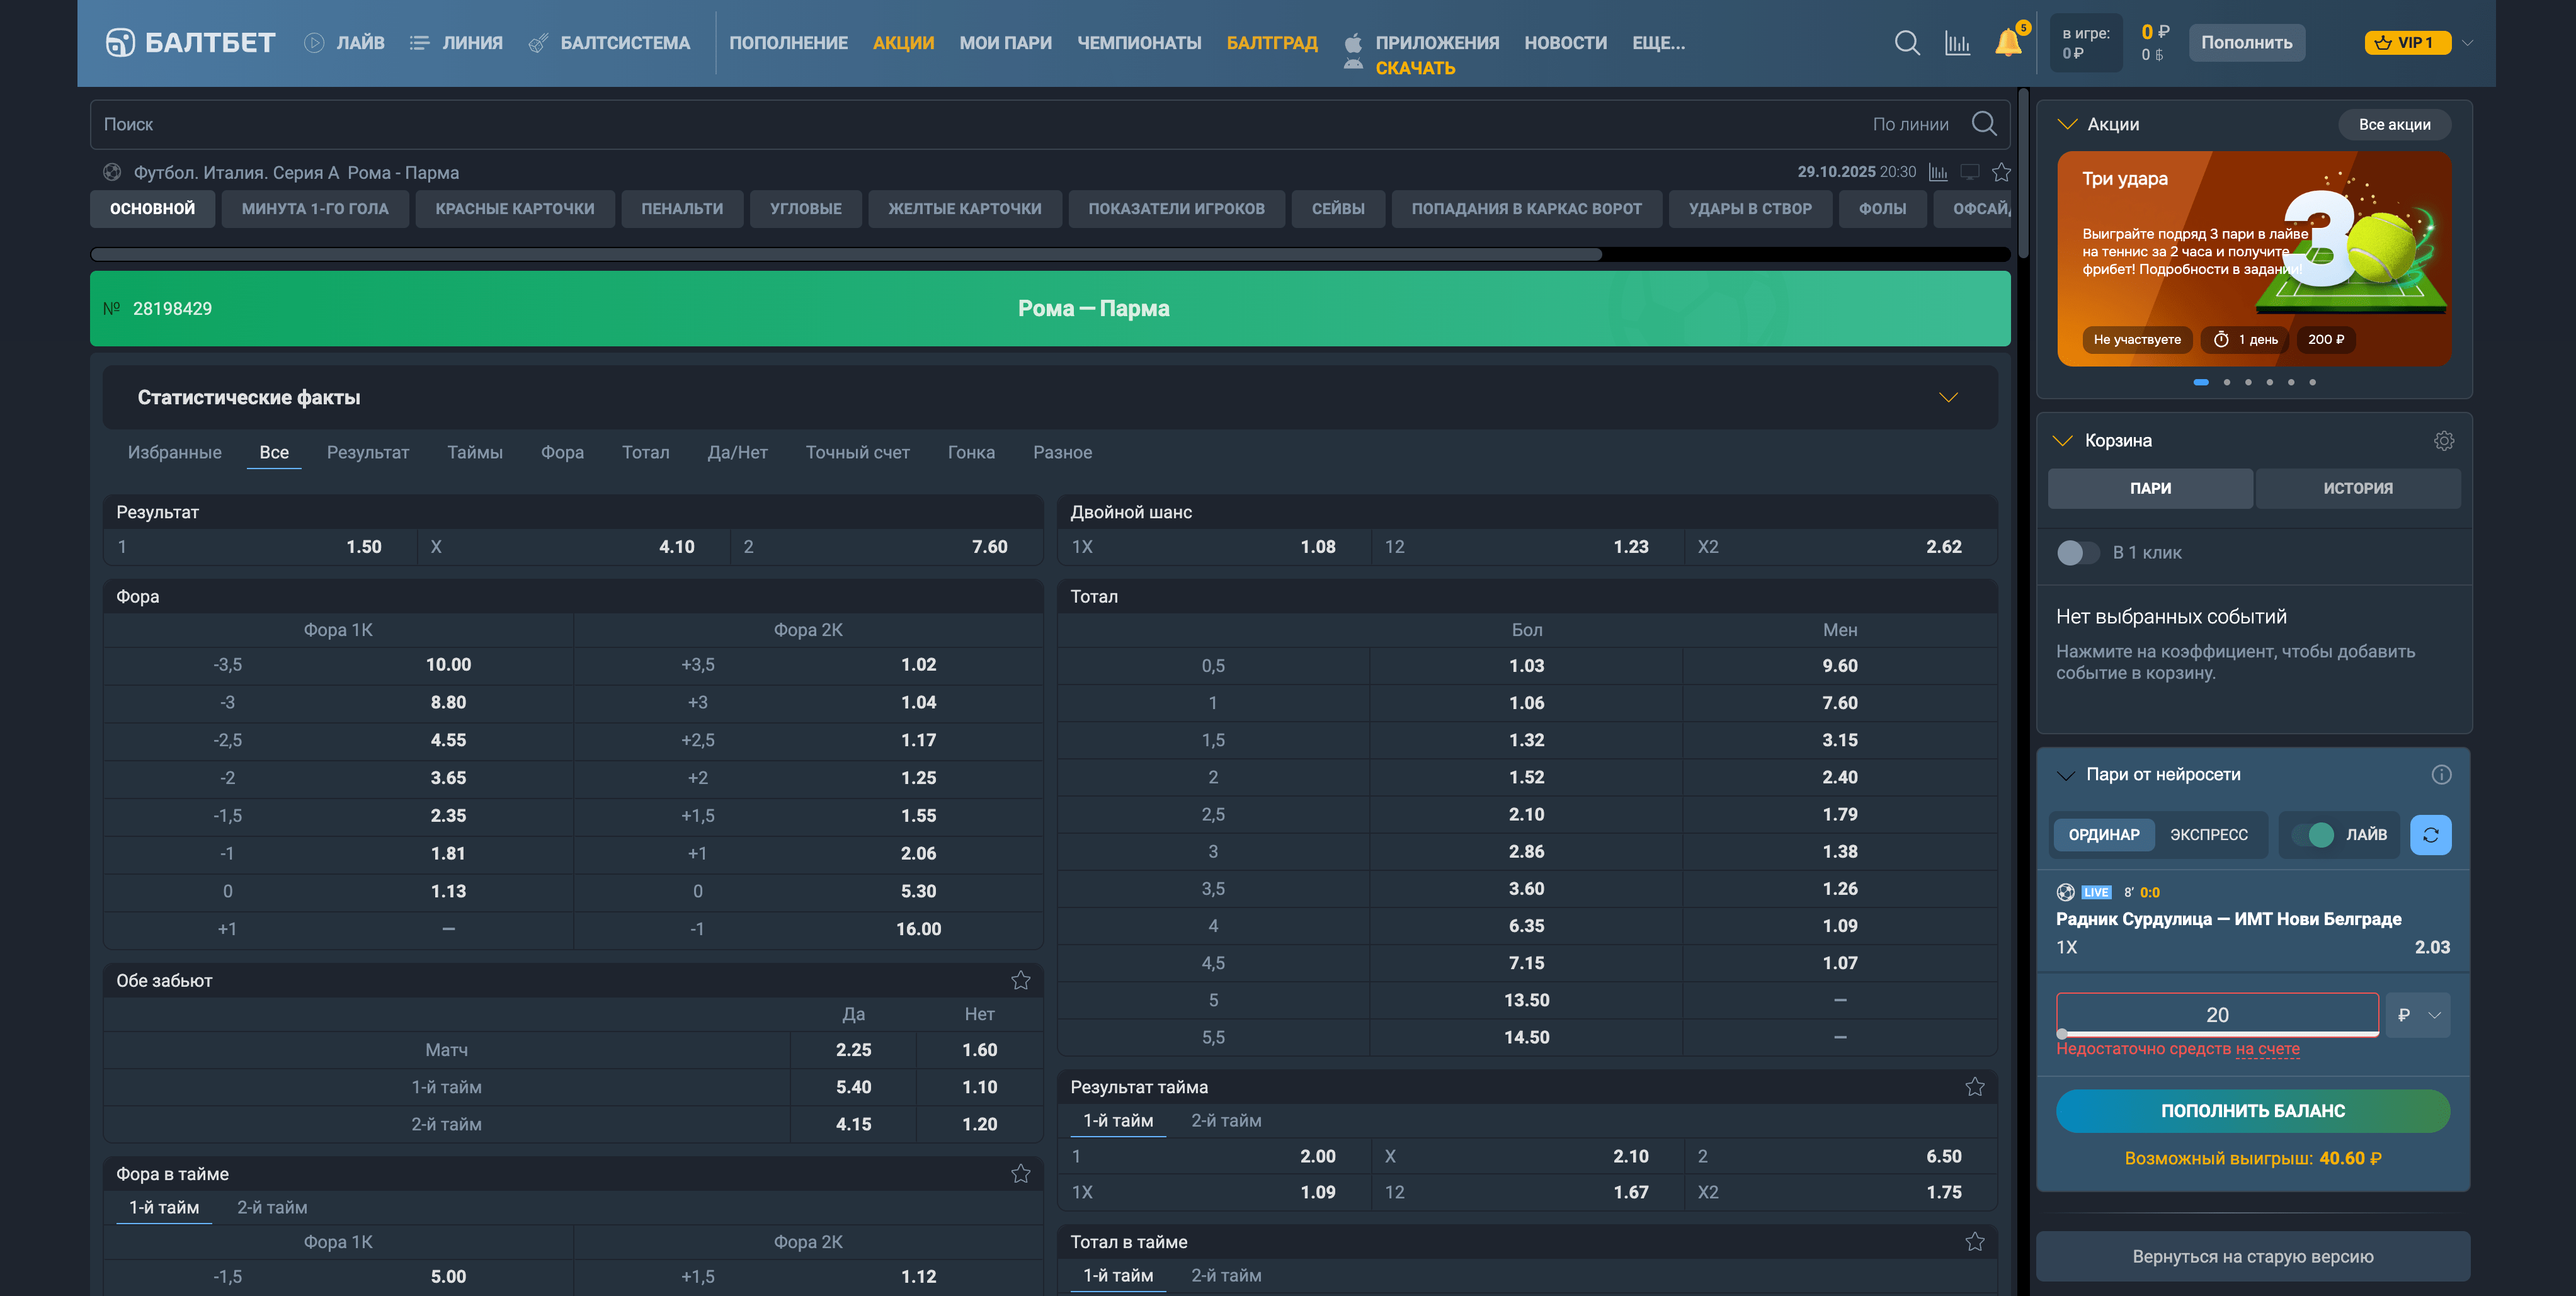Star the Результат тайма market
The image size is (2576, 1296).
[1974, 1087]
